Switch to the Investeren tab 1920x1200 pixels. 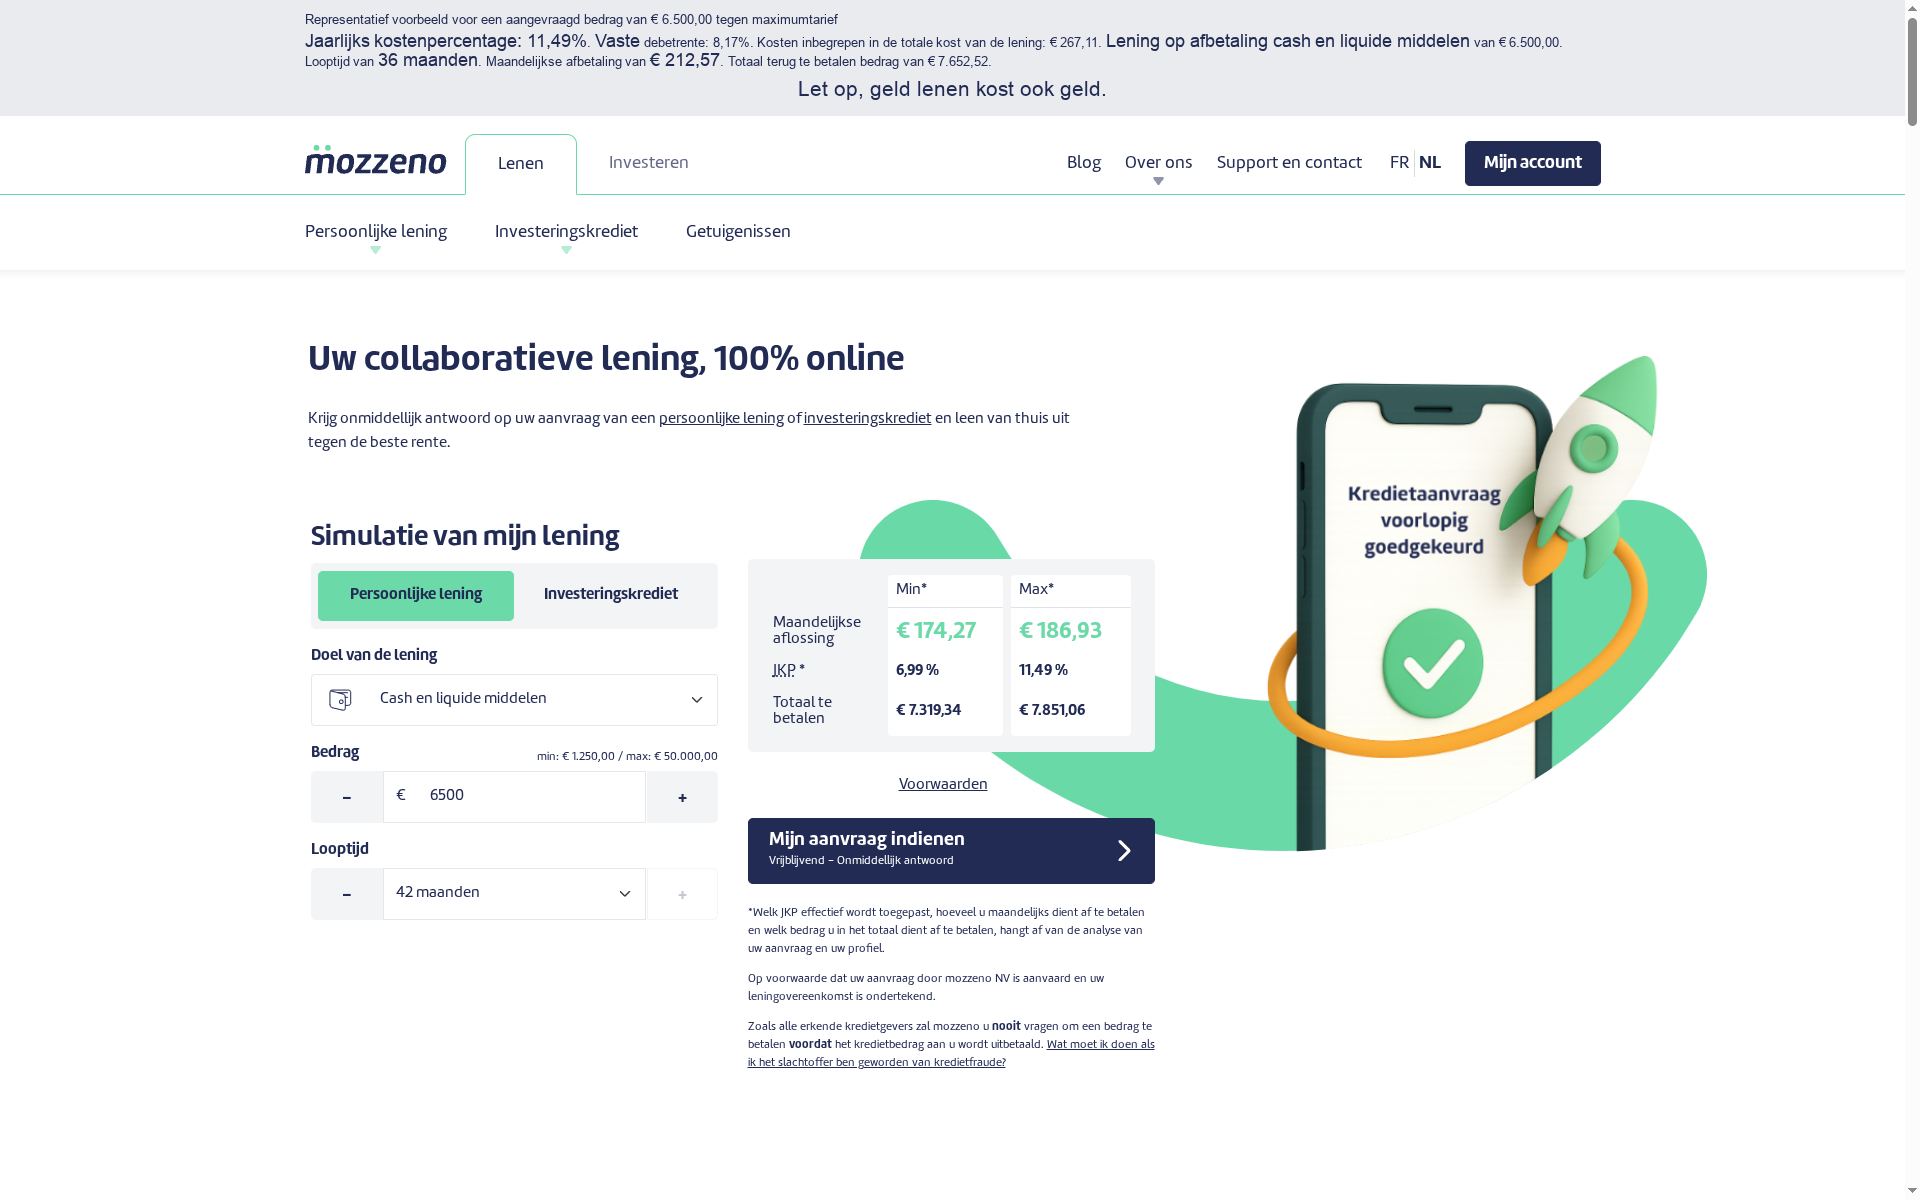click(648, 161)
